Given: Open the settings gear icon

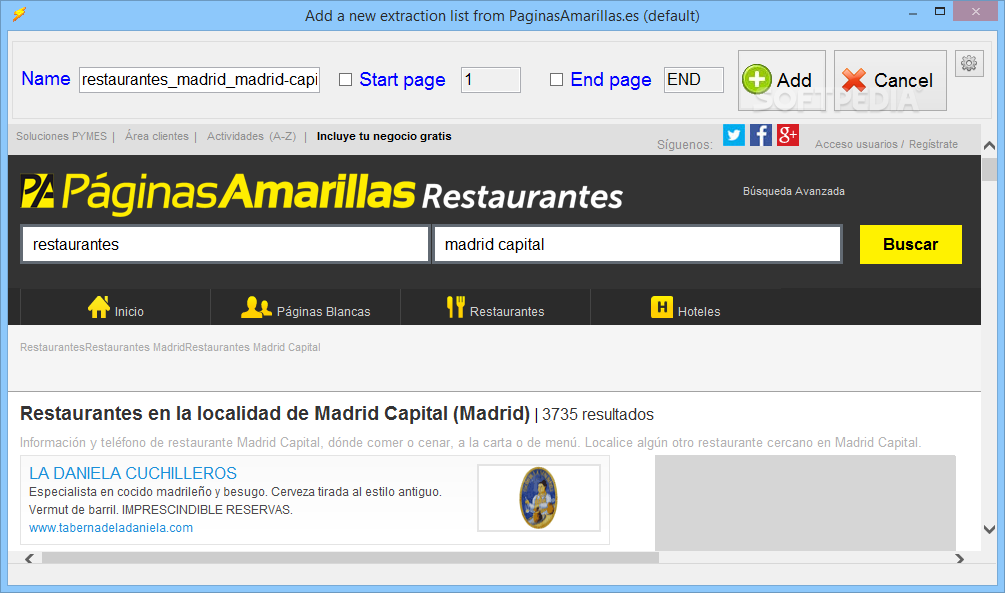Looking at the screenshot, I should click(x=968, y=63).
